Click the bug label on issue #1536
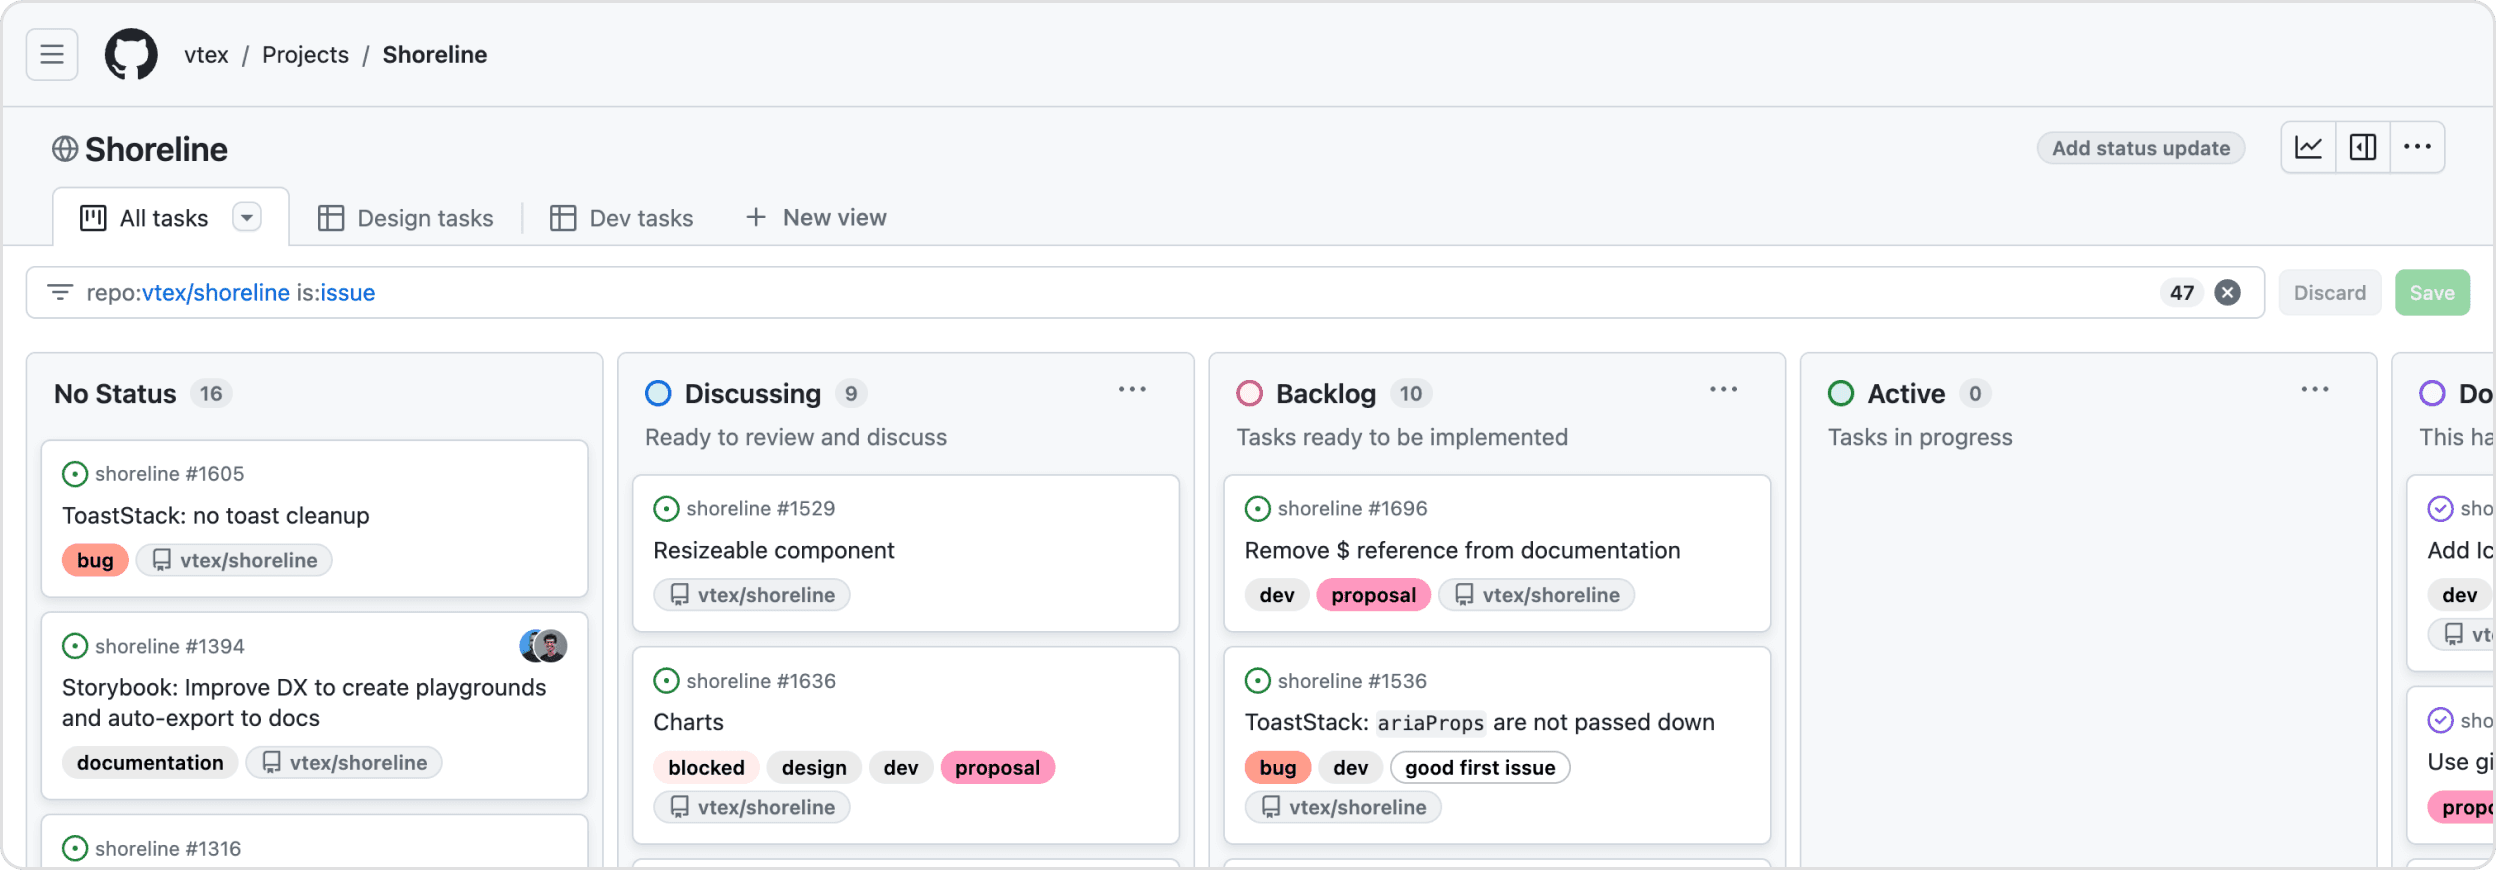2496x870 pixels. pyautogui.click(x=1278, y=767)
